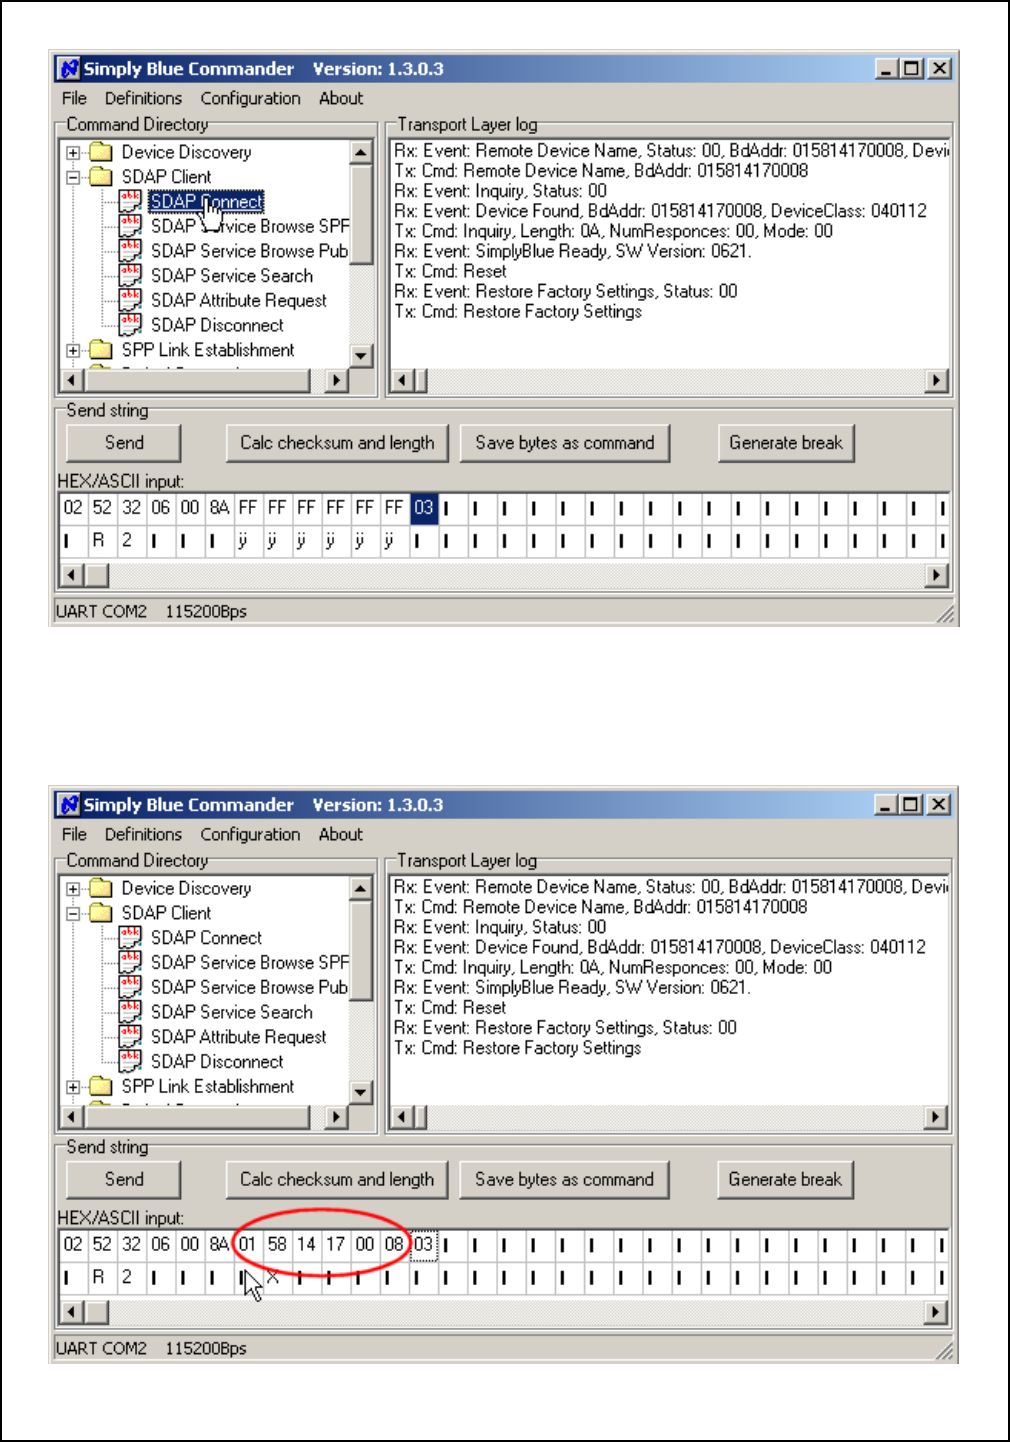Click SDAP Attribute Request icon in upper window
The height and width of the screenshot is (1442, 1010).
130,300
